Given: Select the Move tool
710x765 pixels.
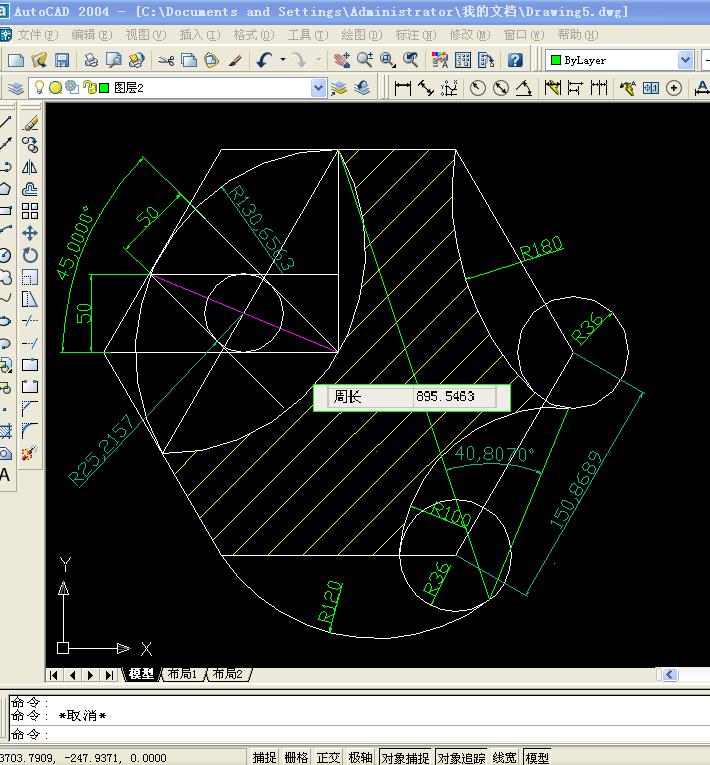Looking at the screenshot, I should pyautogui.click(x=30, y=233).
